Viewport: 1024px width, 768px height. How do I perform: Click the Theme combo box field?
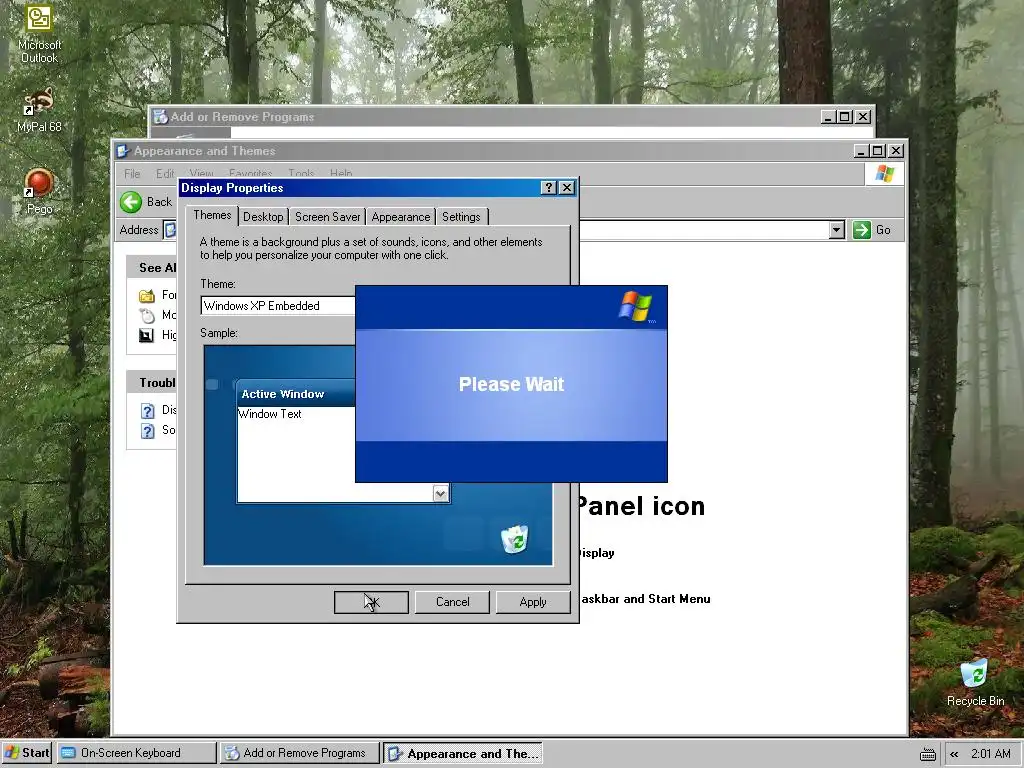(x=278, y=306)
